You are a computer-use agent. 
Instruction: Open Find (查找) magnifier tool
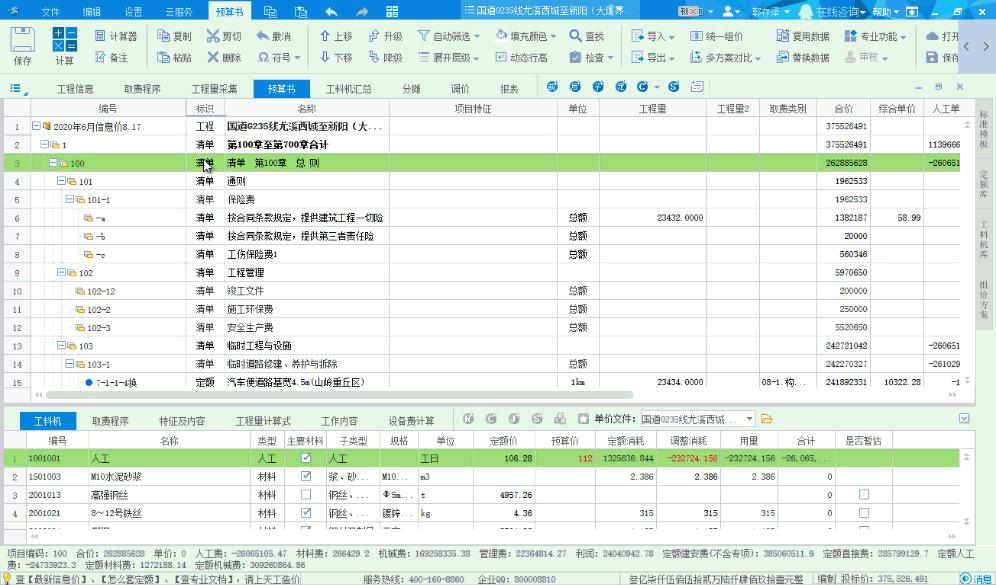[x=586, y=36]
